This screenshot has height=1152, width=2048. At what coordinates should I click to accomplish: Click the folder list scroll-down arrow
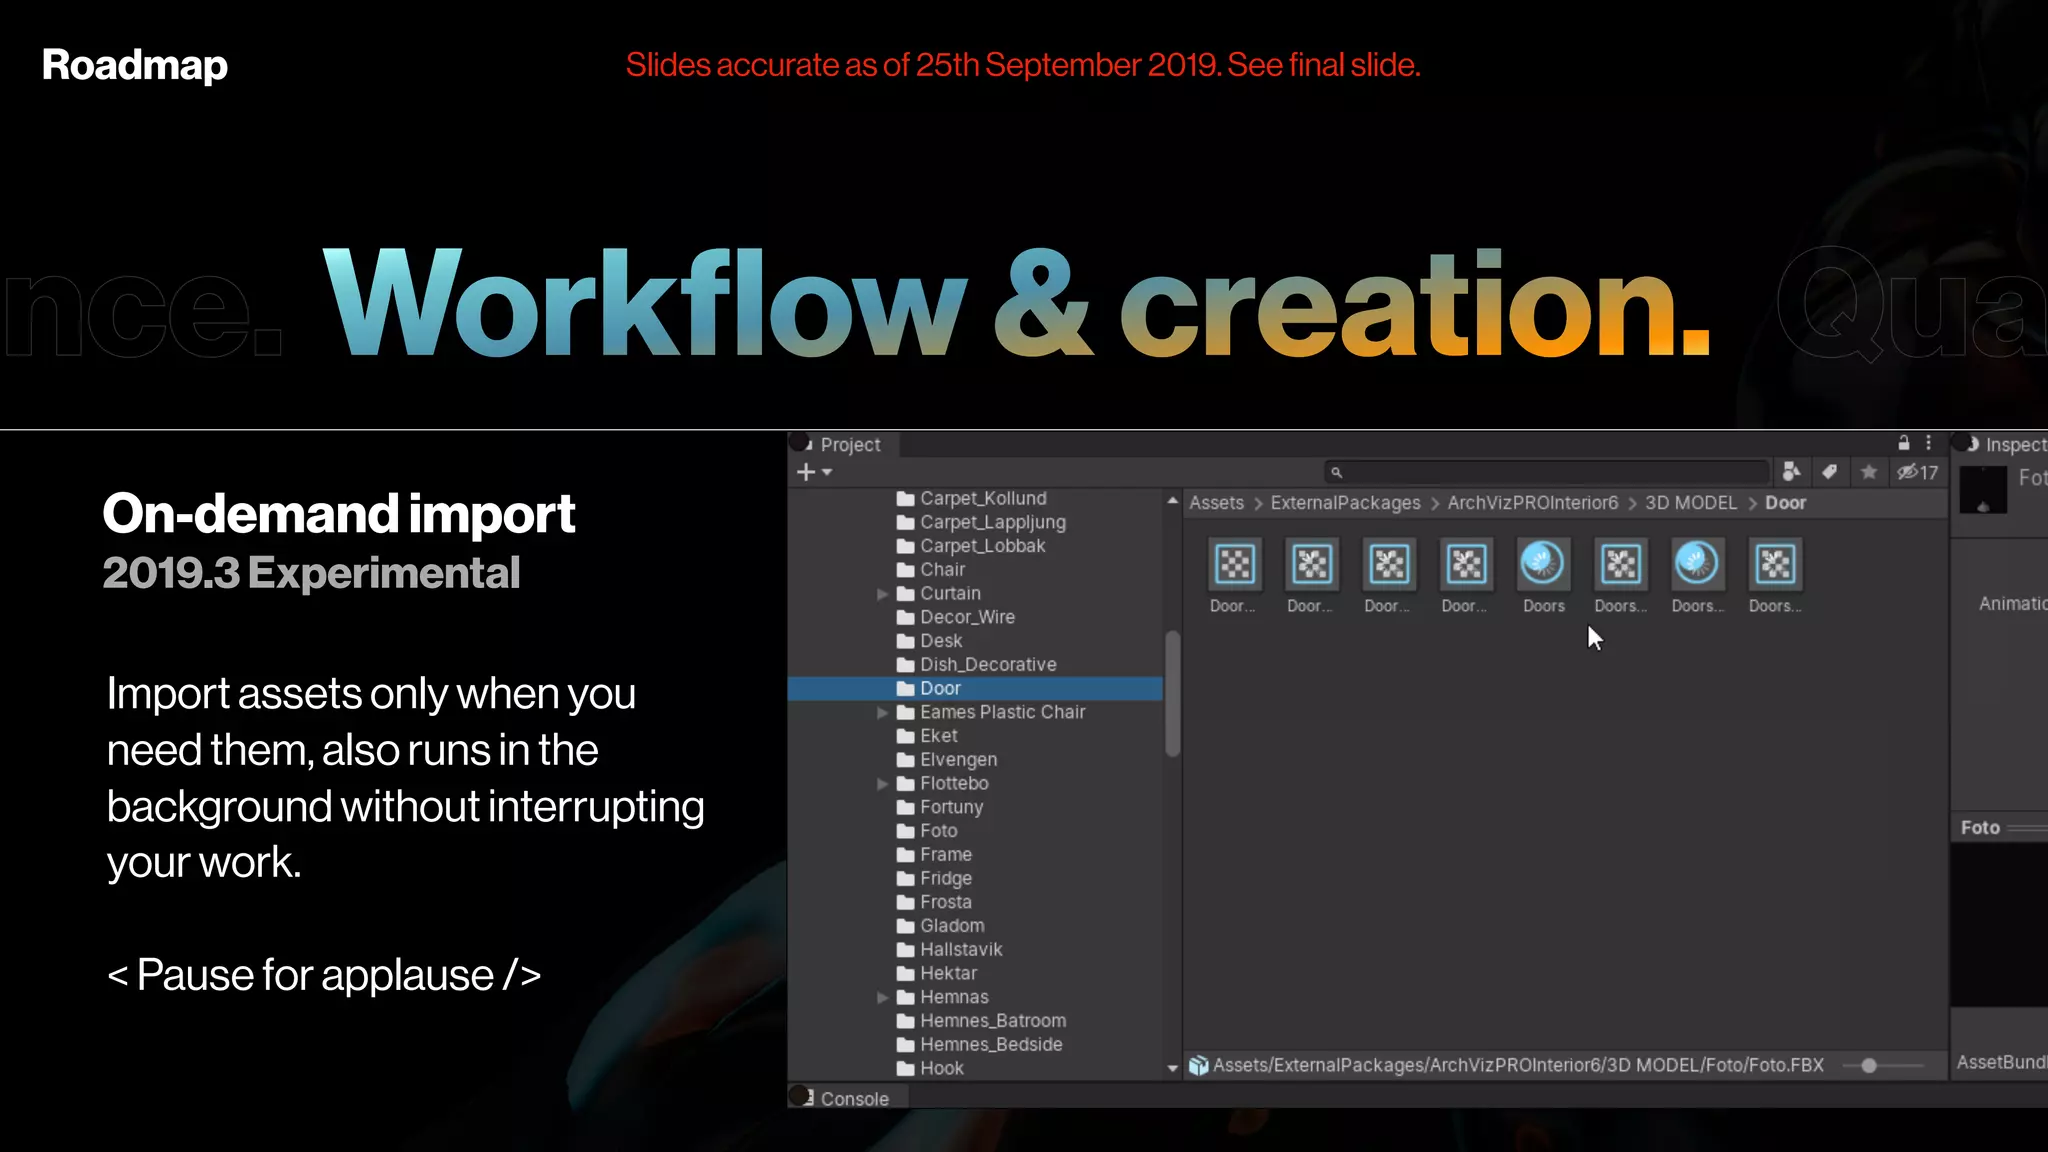(x=1172, y=1068)
